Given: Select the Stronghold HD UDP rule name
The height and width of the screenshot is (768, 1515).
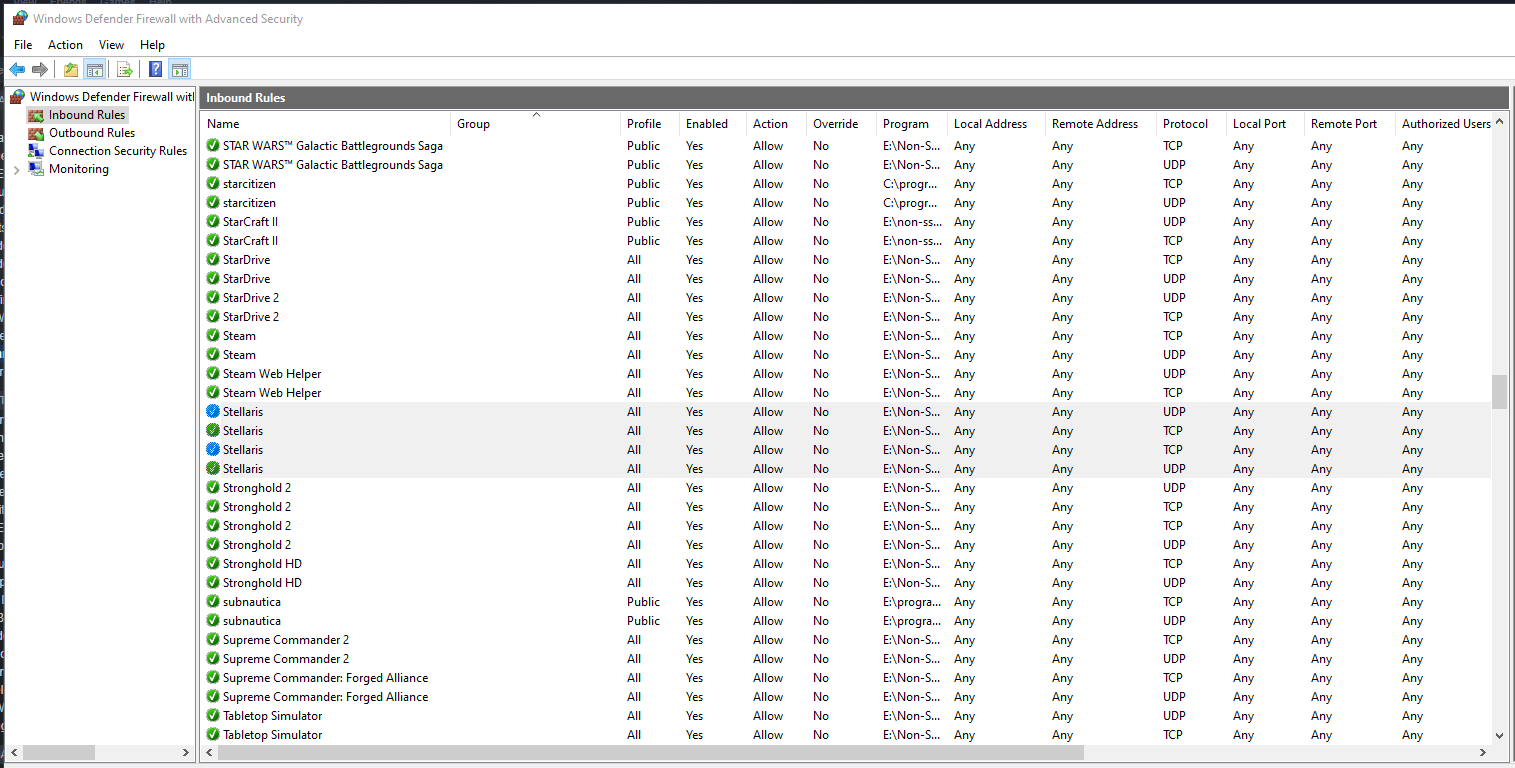Looking at the screenshot, I should [x=262, y=583].
